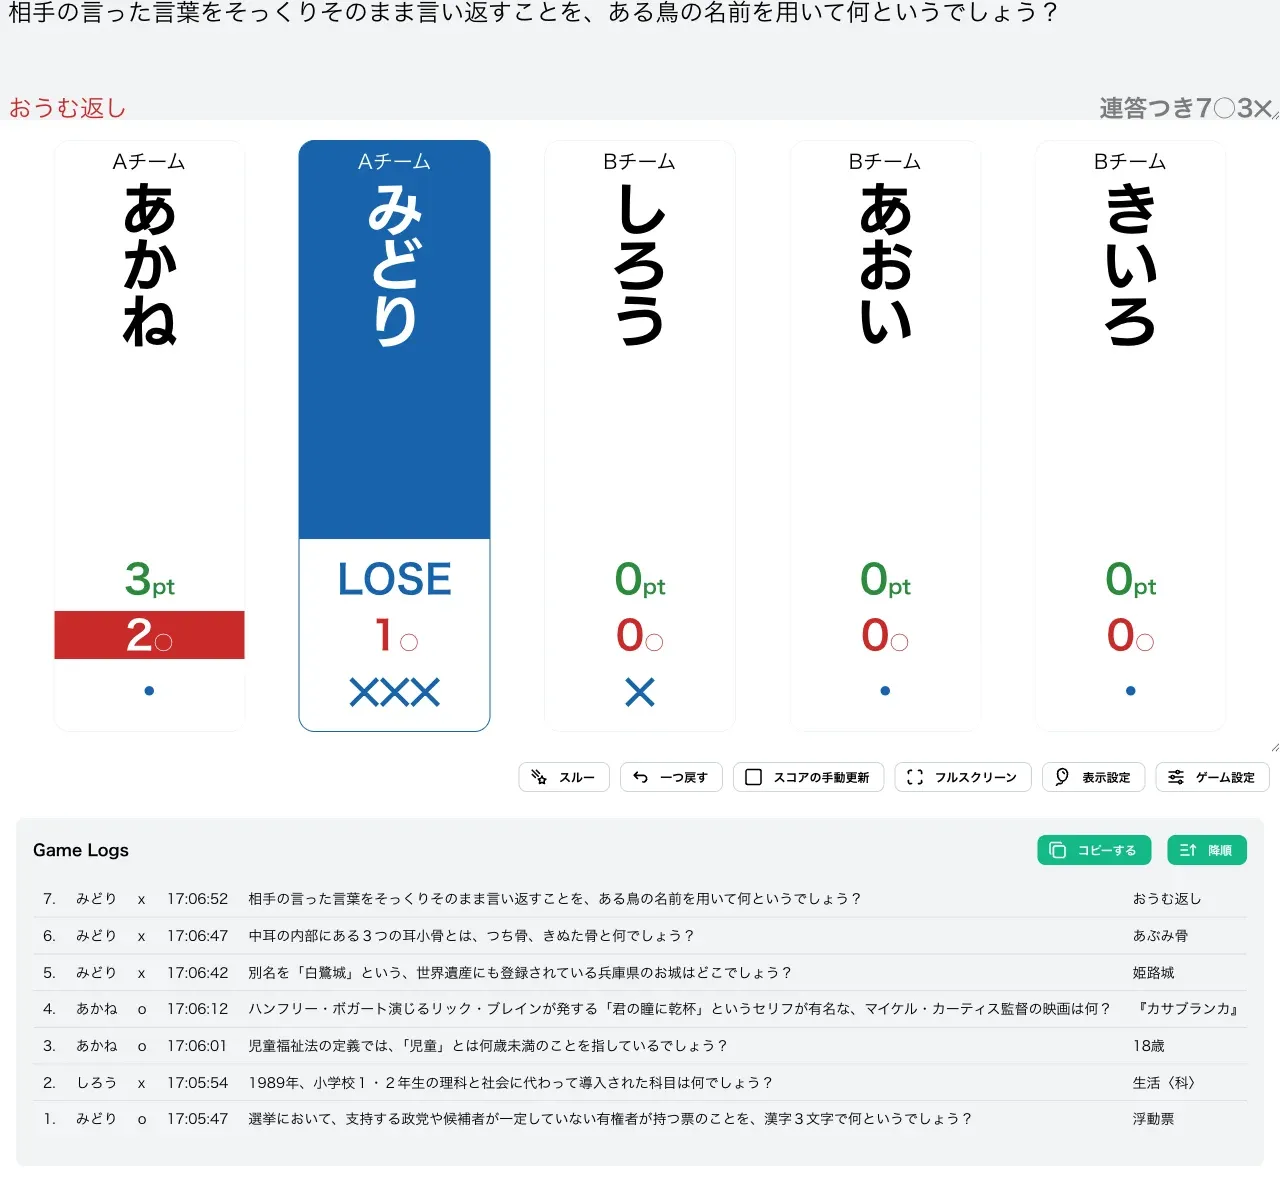The height and width of the screenshot is (1182, 1280).
Task: Click the フルスクリーン button label
Action: click(x=976, y=778)
